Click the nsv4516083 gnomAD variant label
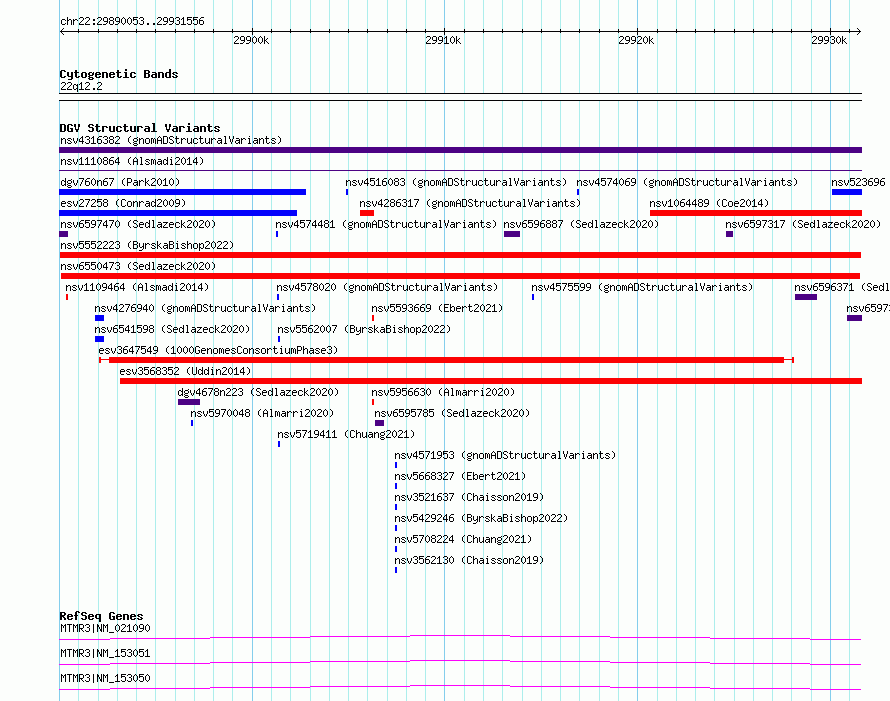 click(456, 182)
